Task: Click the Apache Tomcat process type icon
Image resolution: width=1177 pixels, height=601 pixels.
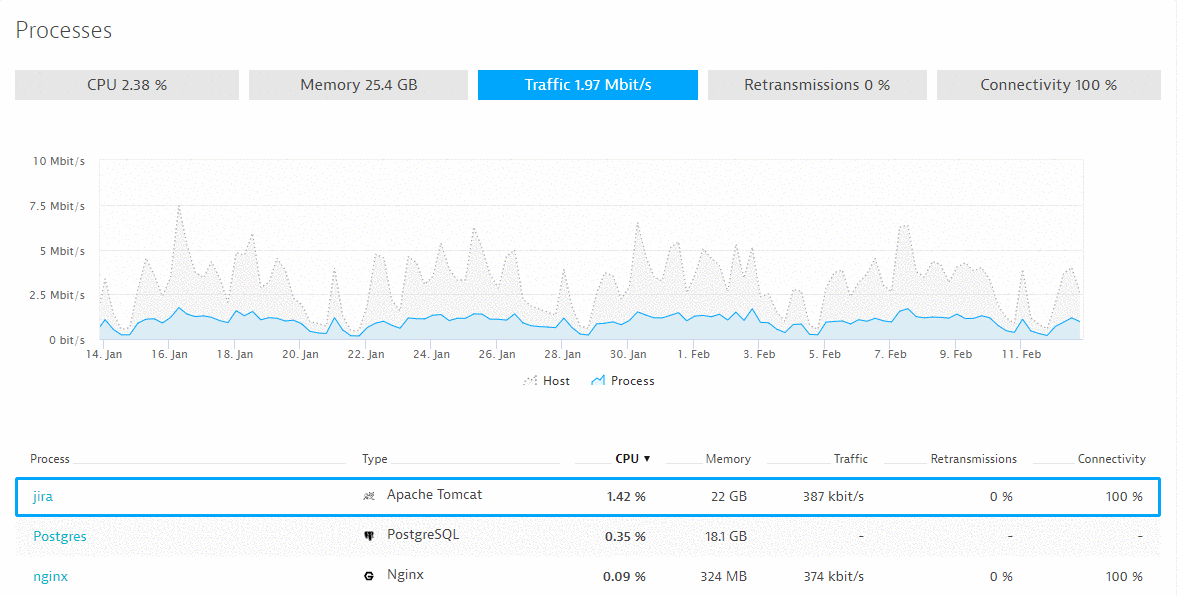Action: point(369,494)
